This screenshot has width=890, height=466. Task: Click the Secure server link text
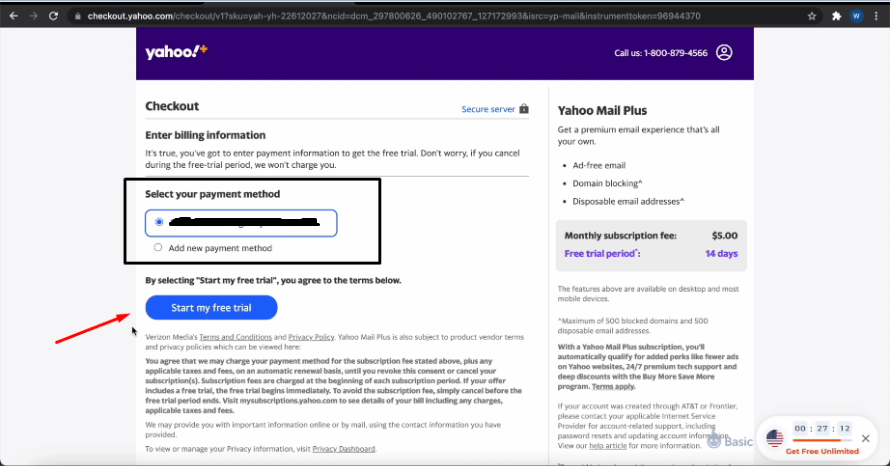tap(488, 109)
